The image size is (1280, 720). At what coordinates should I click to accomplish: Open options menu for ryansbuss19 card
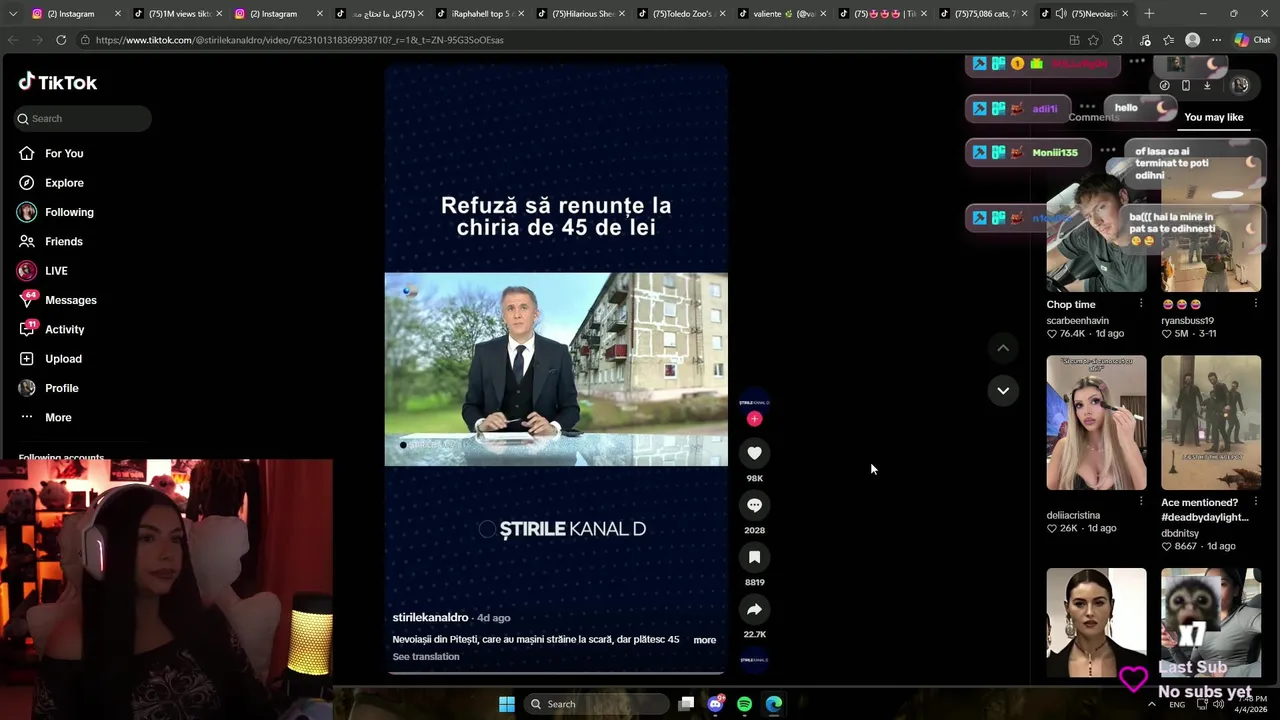pyautogui.click(x=1255, y=304)
